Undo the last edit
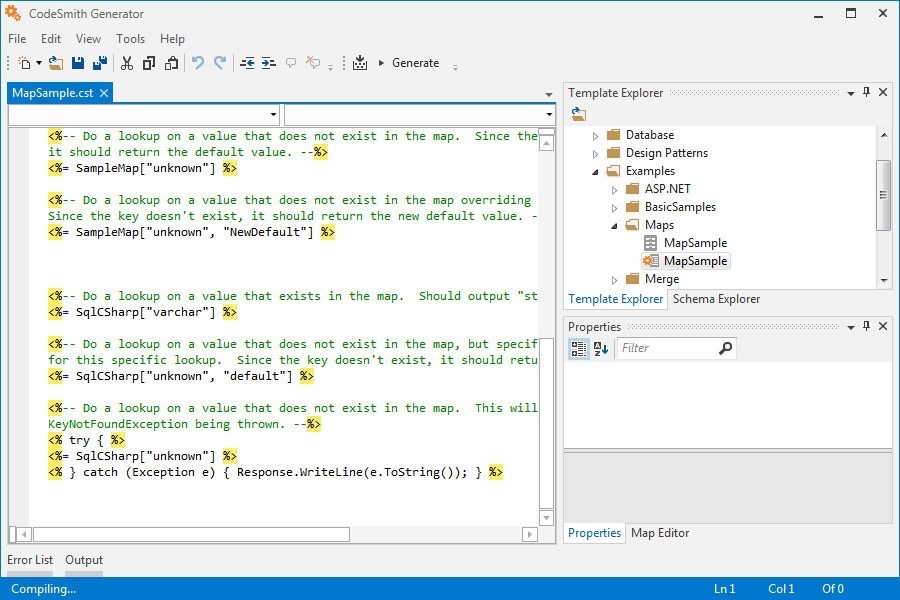The image size is (900, 600). coord(198,63)
